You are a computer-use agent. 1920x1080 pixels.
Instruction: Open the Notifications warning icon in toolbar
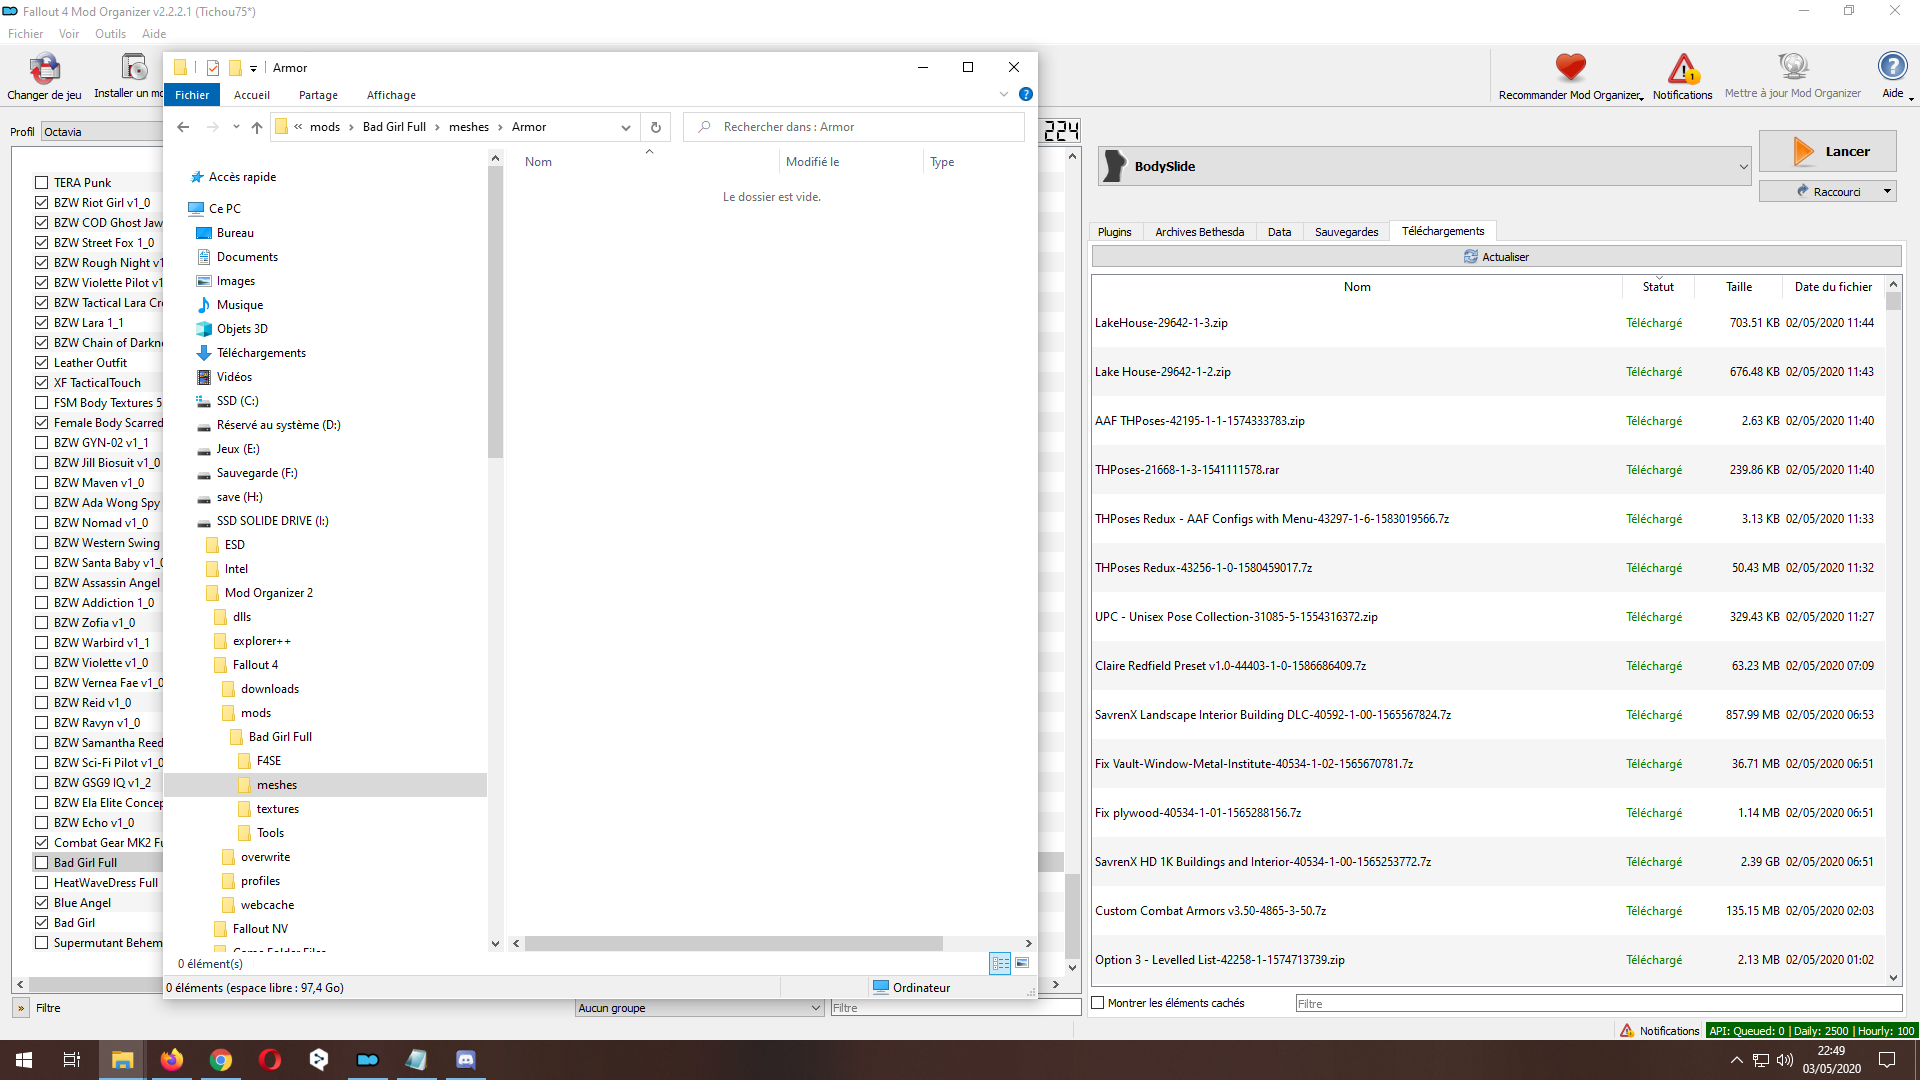coord(1683,68)
